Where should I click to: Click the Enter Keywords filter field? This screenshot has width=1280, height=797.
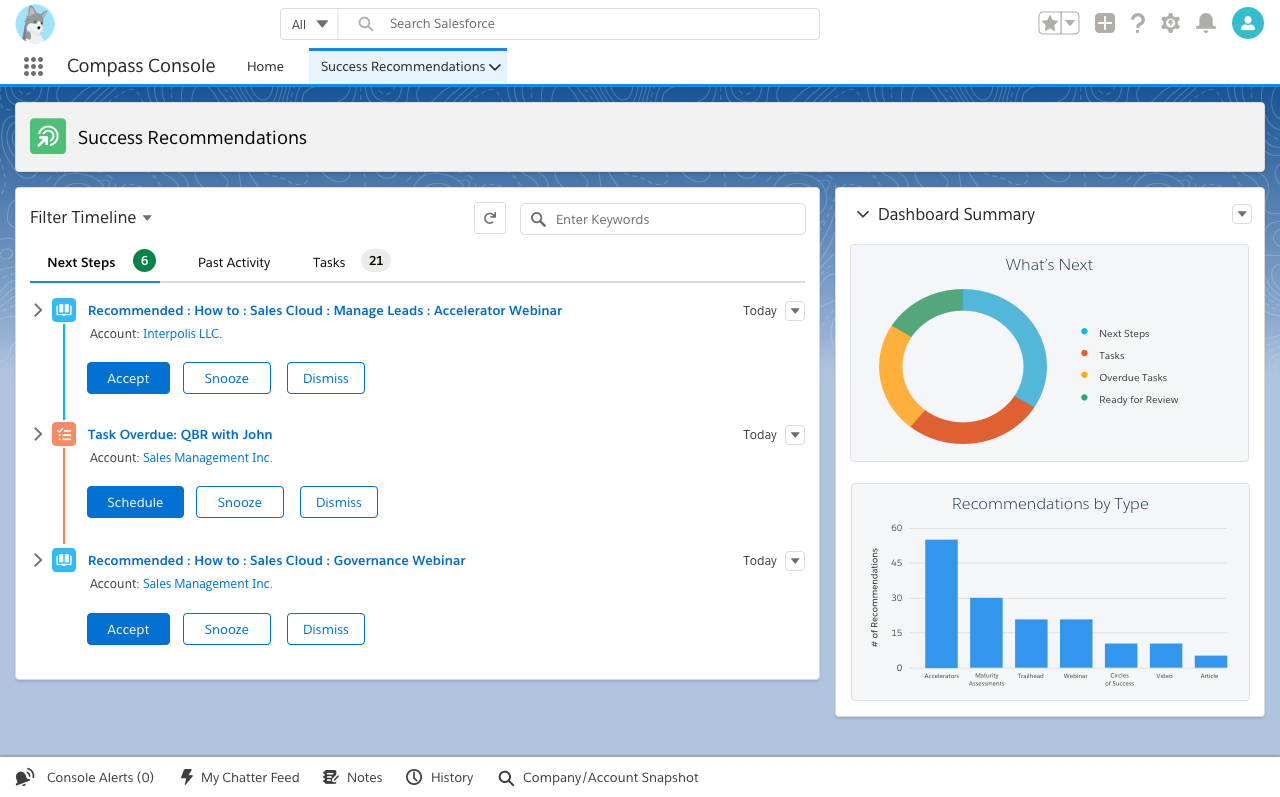tap(663, 219)
